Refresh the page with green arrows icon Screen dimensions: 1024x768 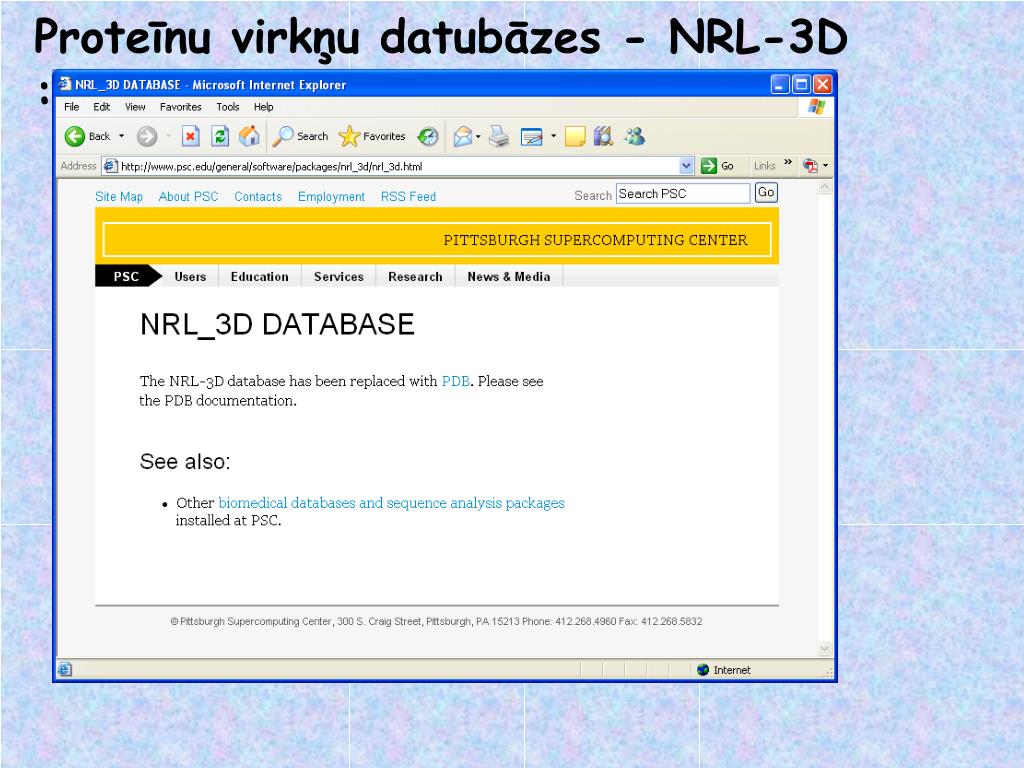coord(220,136)
